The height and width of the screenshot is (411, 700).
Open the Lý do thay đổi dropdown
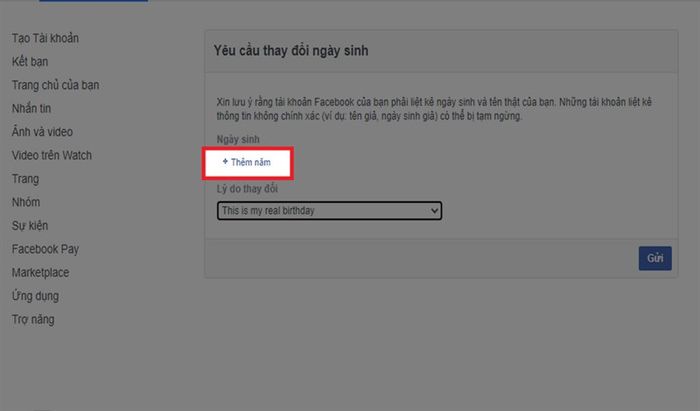(x=329, y=211)
